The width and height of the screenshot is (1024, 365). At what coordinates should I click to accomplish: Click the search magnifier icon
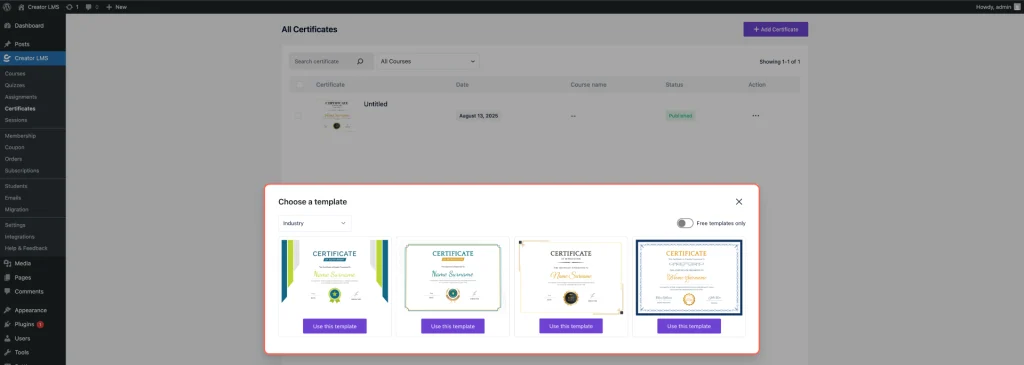coord(360,61)
